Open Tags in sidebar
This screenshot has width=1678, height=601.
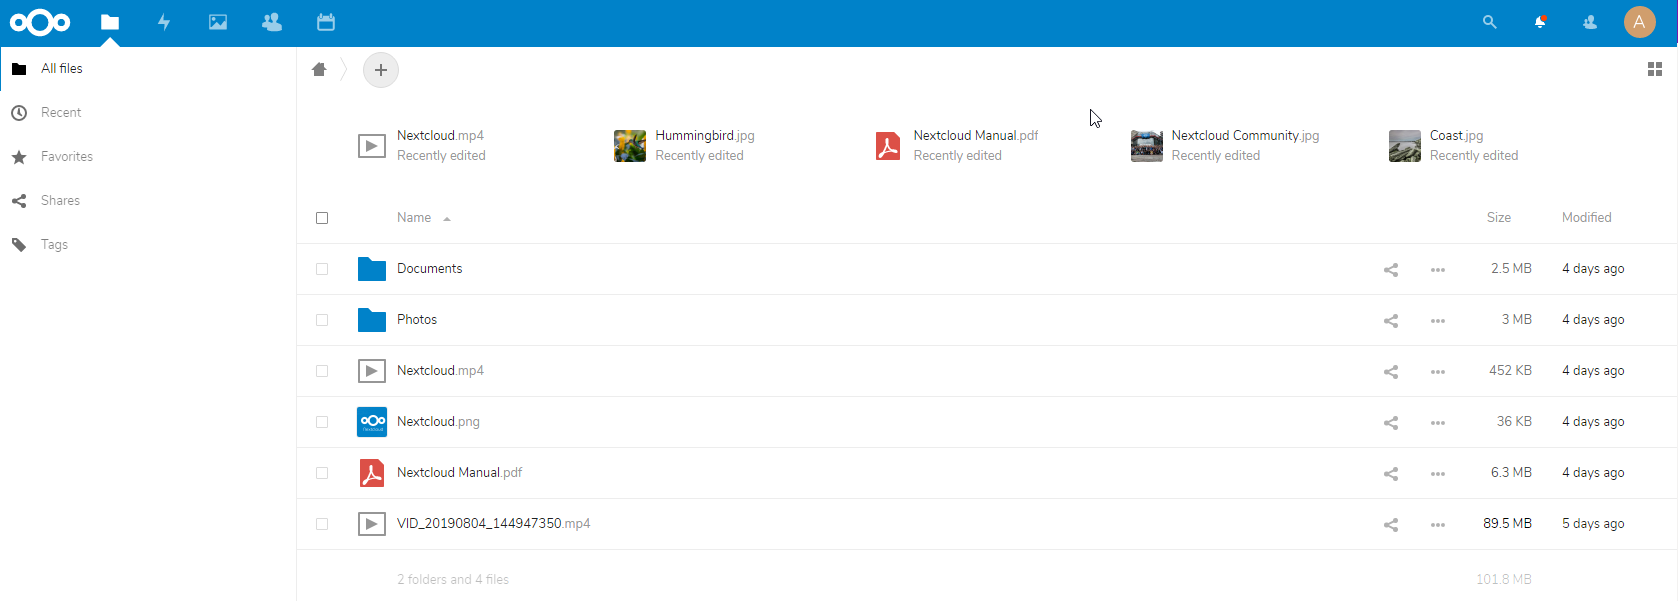click(148, 245)
